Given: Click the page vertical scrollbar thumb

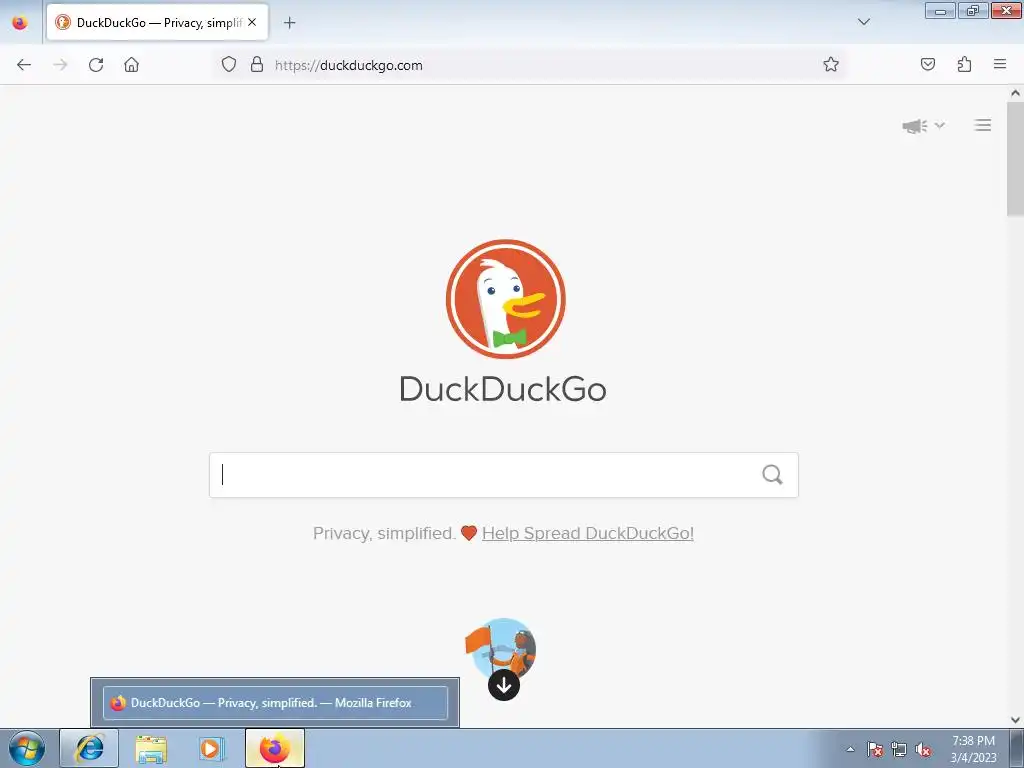Looking at the screenshot, I should [x=1015, y=159].
